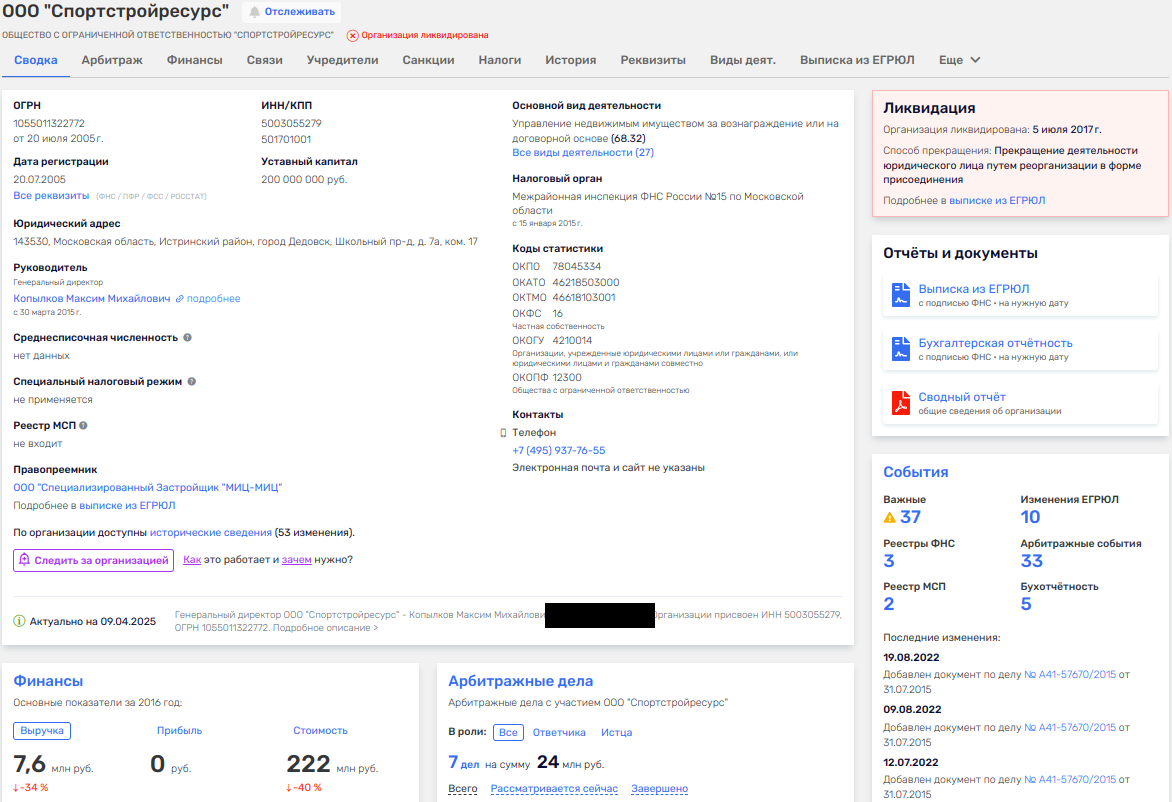Open выписке из ЕГРЮЛ link under Правопреемник
This screenshot has height=802, width=1172.
point(127,505)
